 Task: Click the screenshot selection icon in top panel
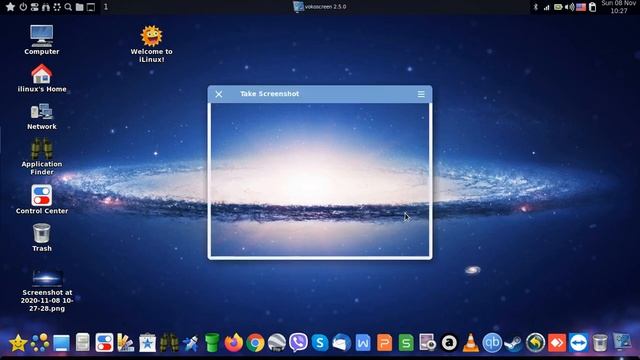coord(57,7)
